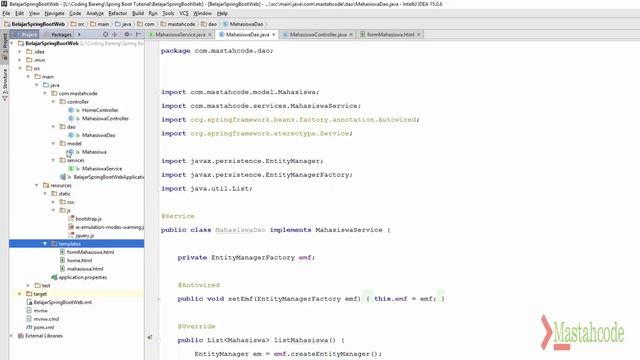Click the mastahcode breadcrumb
Viewport: 640px width, 360px height.
tap(178, 24)
